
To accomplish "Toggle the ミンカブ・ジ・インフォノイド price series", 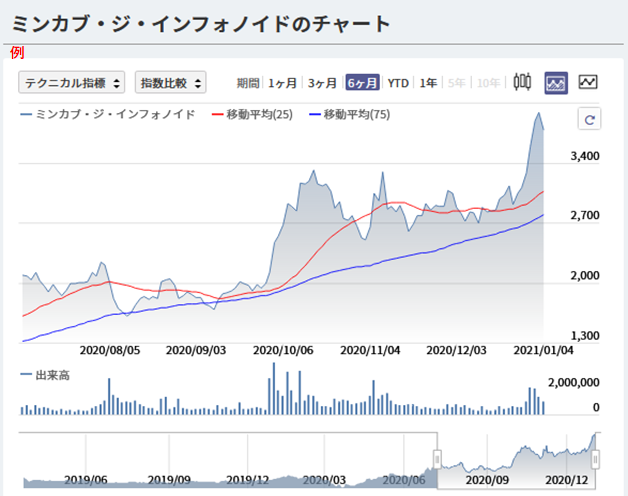I will [108, 116].
